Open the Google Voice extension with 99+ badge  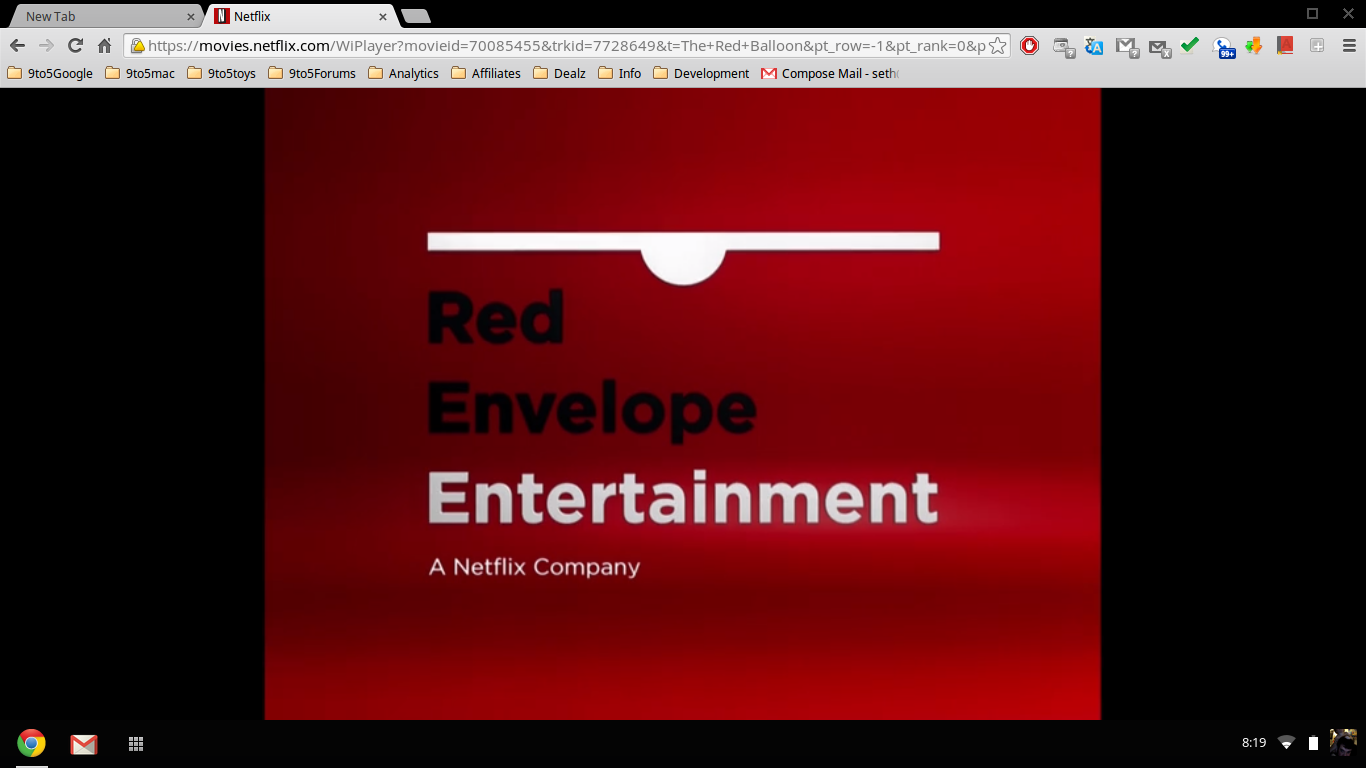click(x=1223, y=47)
